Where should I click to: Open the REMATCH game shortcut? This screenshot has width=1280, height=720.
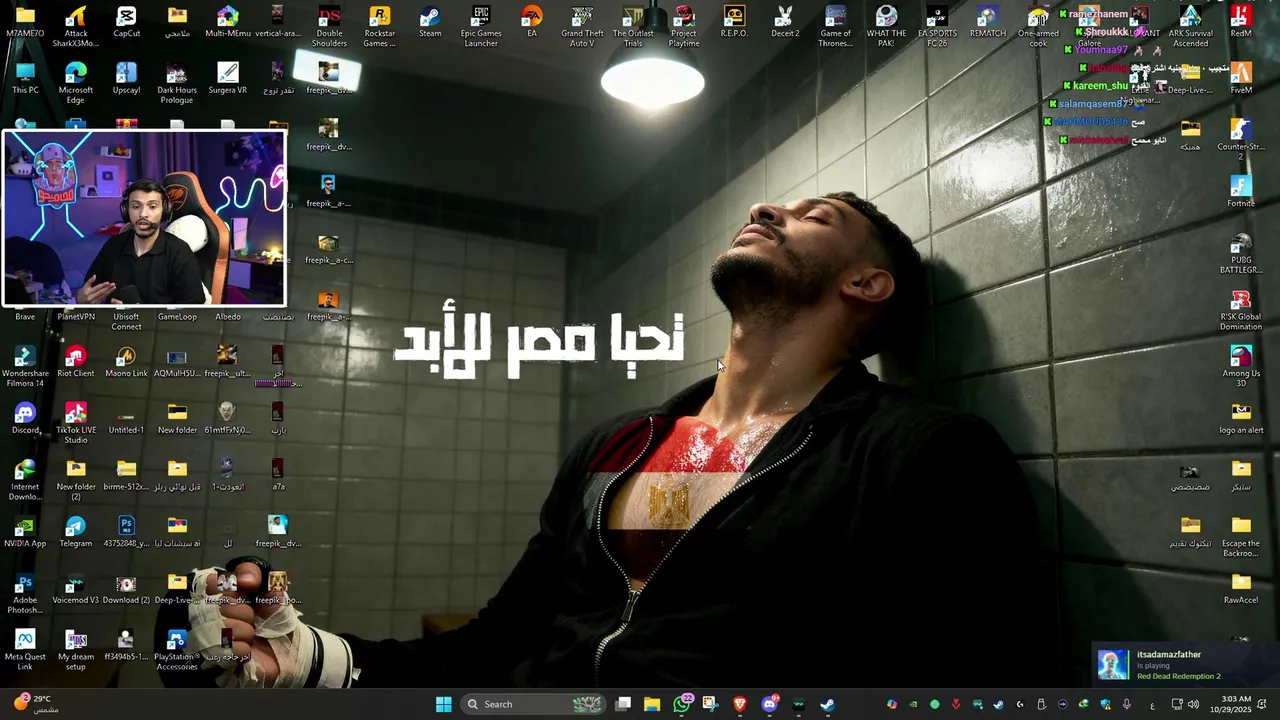click(x=988, y=22)
